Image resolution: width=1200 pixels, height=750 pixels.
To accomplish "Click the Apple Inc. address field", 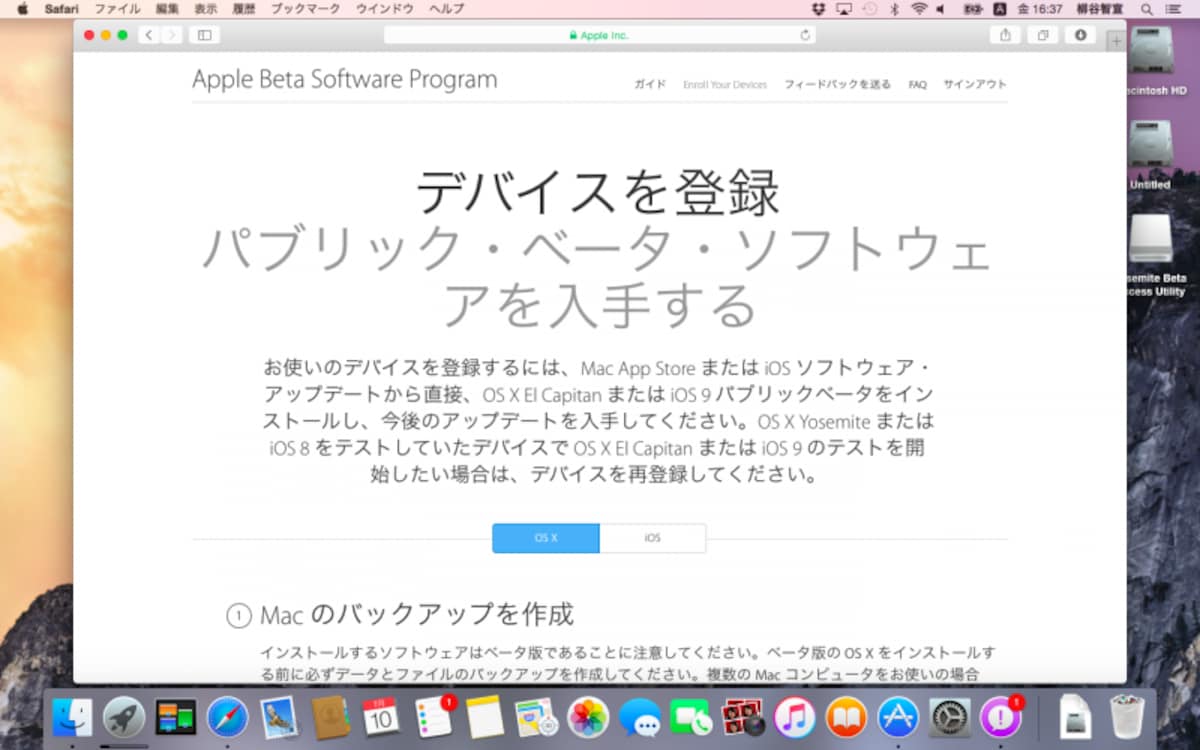I will point(600,35).
